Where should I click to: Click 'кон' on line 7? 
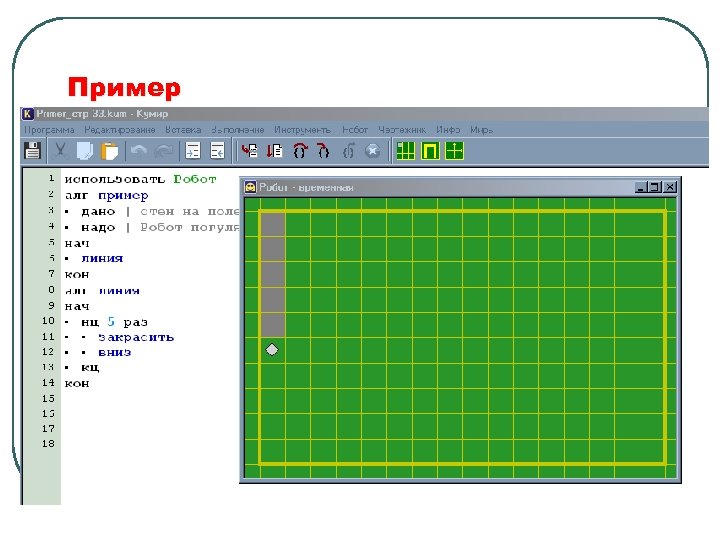pos(77,275)
